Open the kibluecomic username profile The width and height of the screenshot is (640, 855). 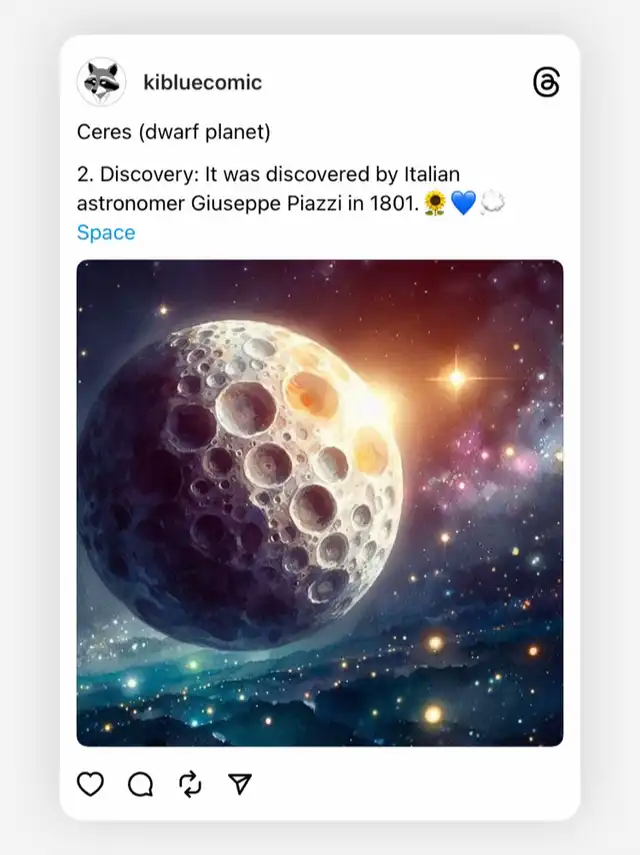pos(202,82)
